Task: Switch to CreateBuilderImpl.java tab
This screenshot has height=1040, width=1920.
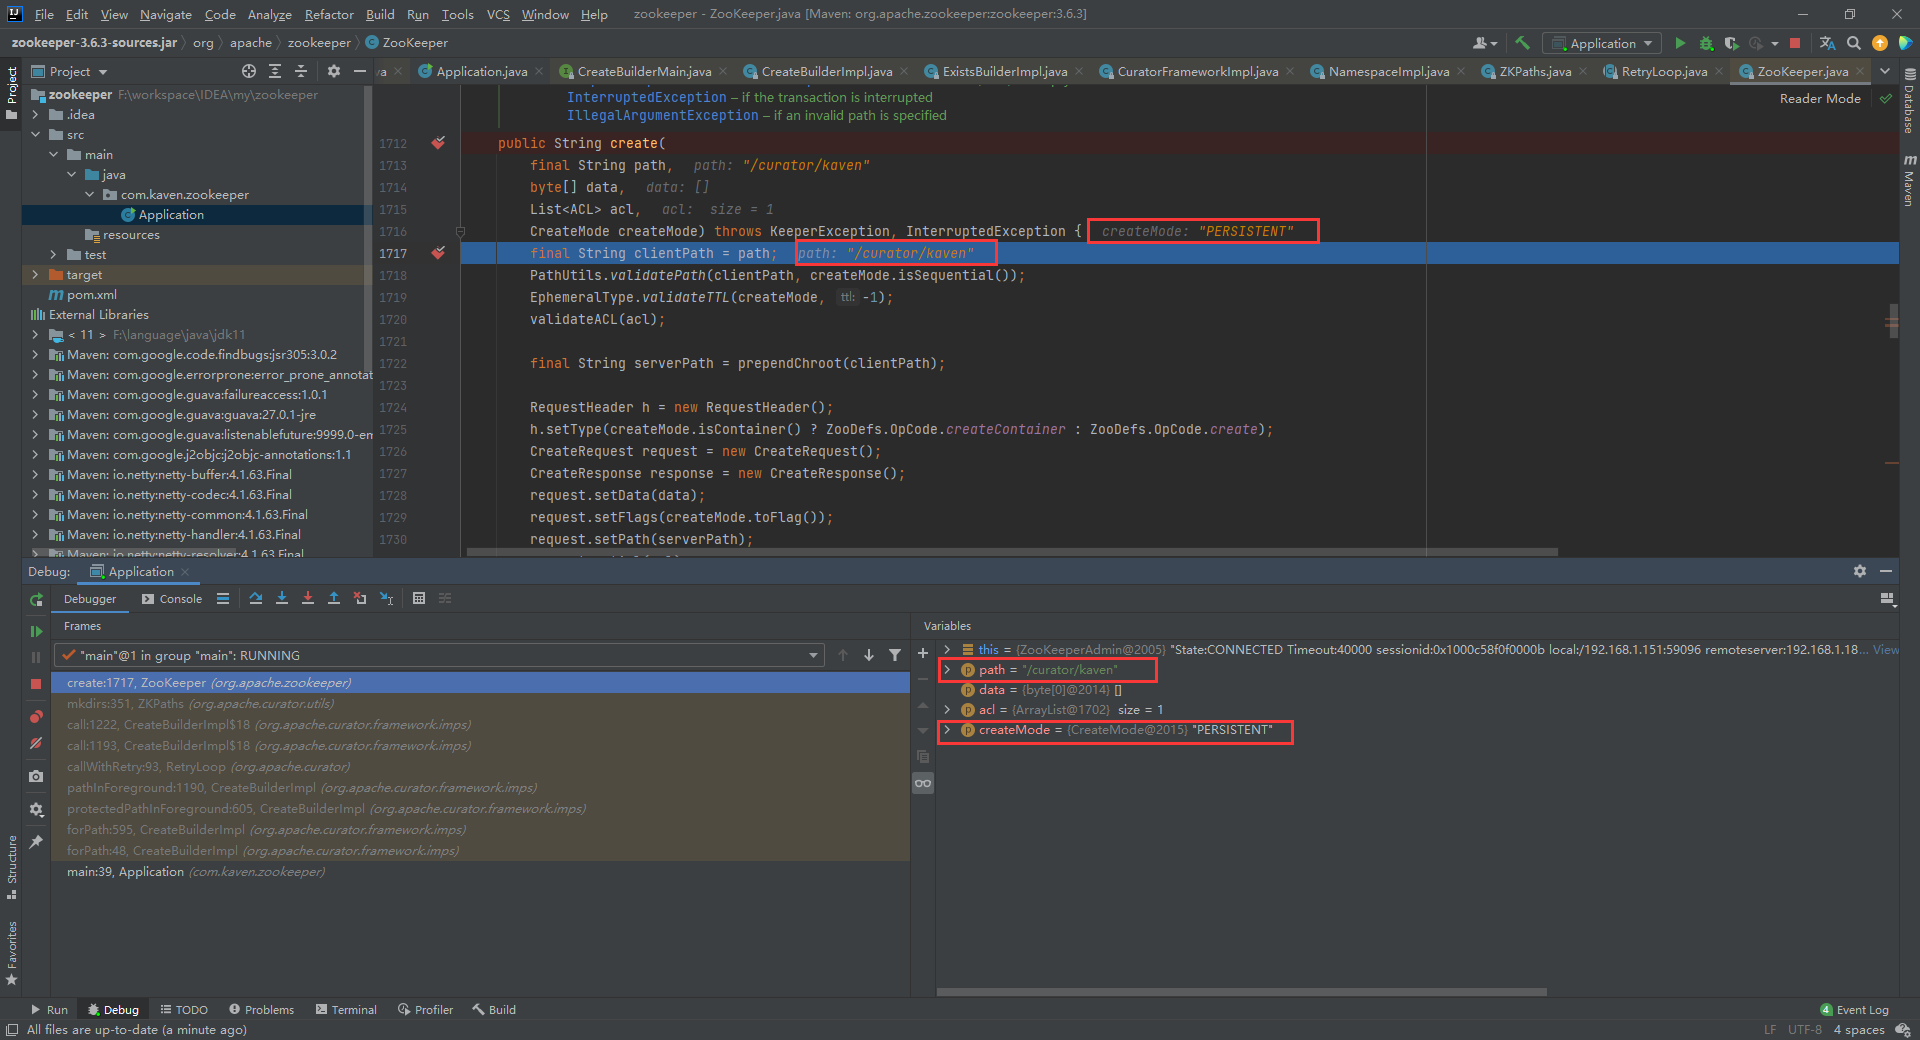Action: 826,71
